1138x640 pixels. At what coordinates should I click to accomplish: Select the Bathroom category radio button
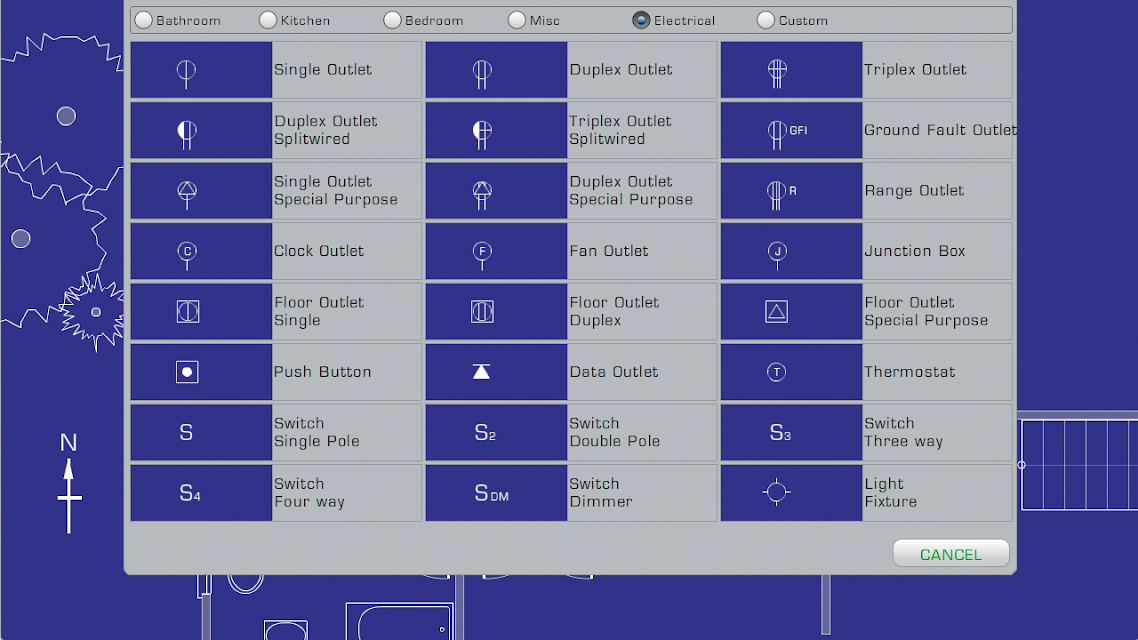(x=145, y=20)
